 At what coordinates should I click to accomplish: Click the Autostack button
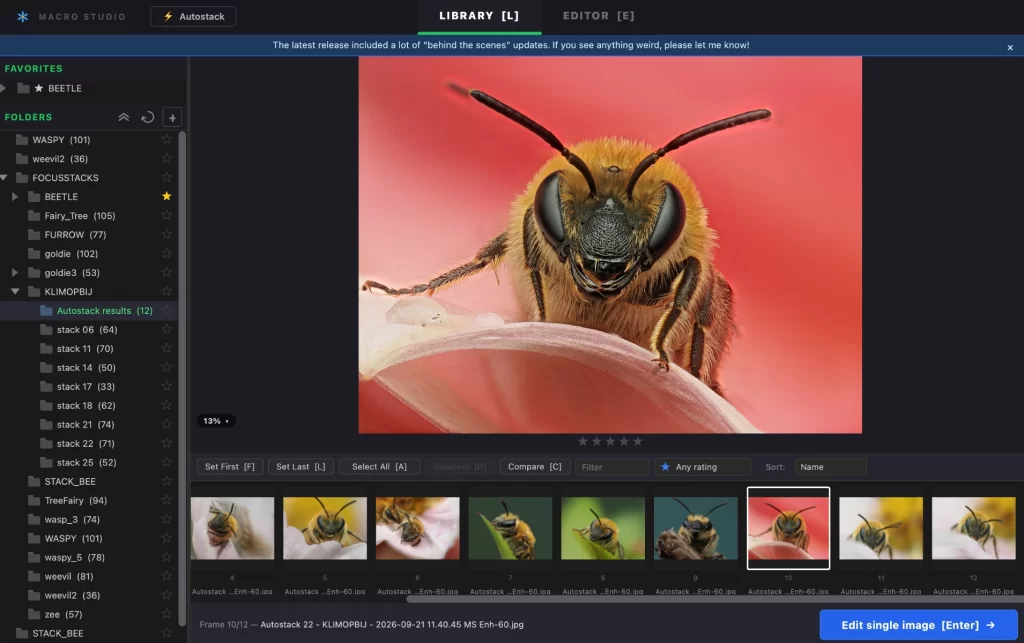click(x=193, y=16)
